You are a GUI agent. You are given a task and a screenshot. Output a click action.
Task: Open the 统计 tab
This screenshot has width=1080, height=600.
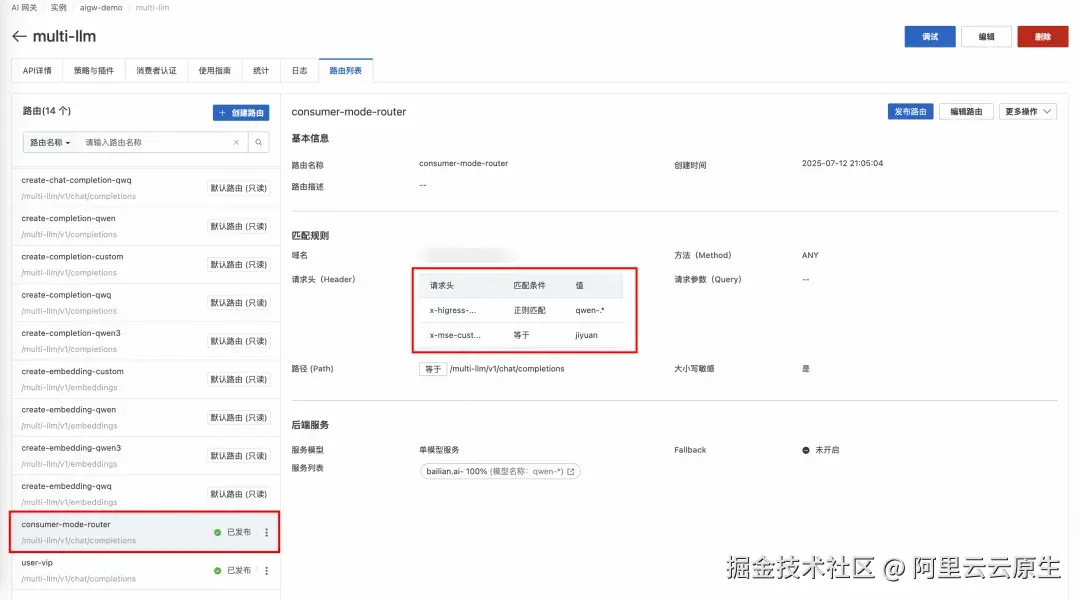pyautogui.click(x=262, y=70)
